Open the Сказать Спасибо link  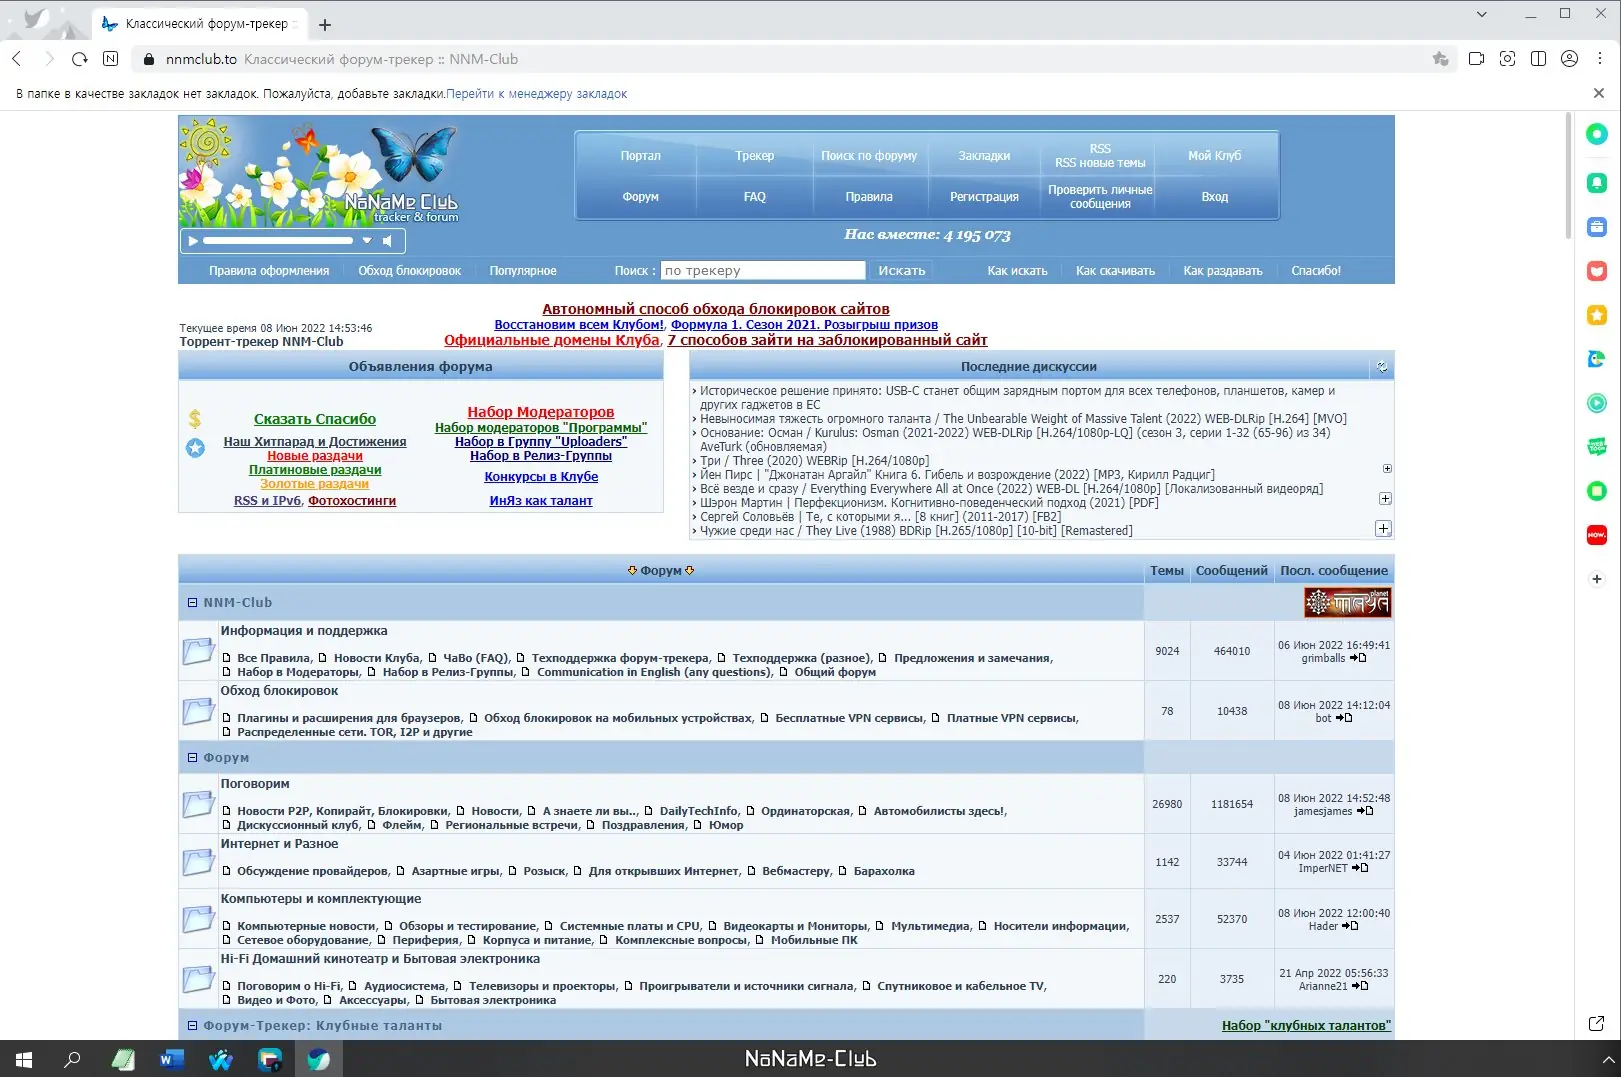[x=315, y=419]
